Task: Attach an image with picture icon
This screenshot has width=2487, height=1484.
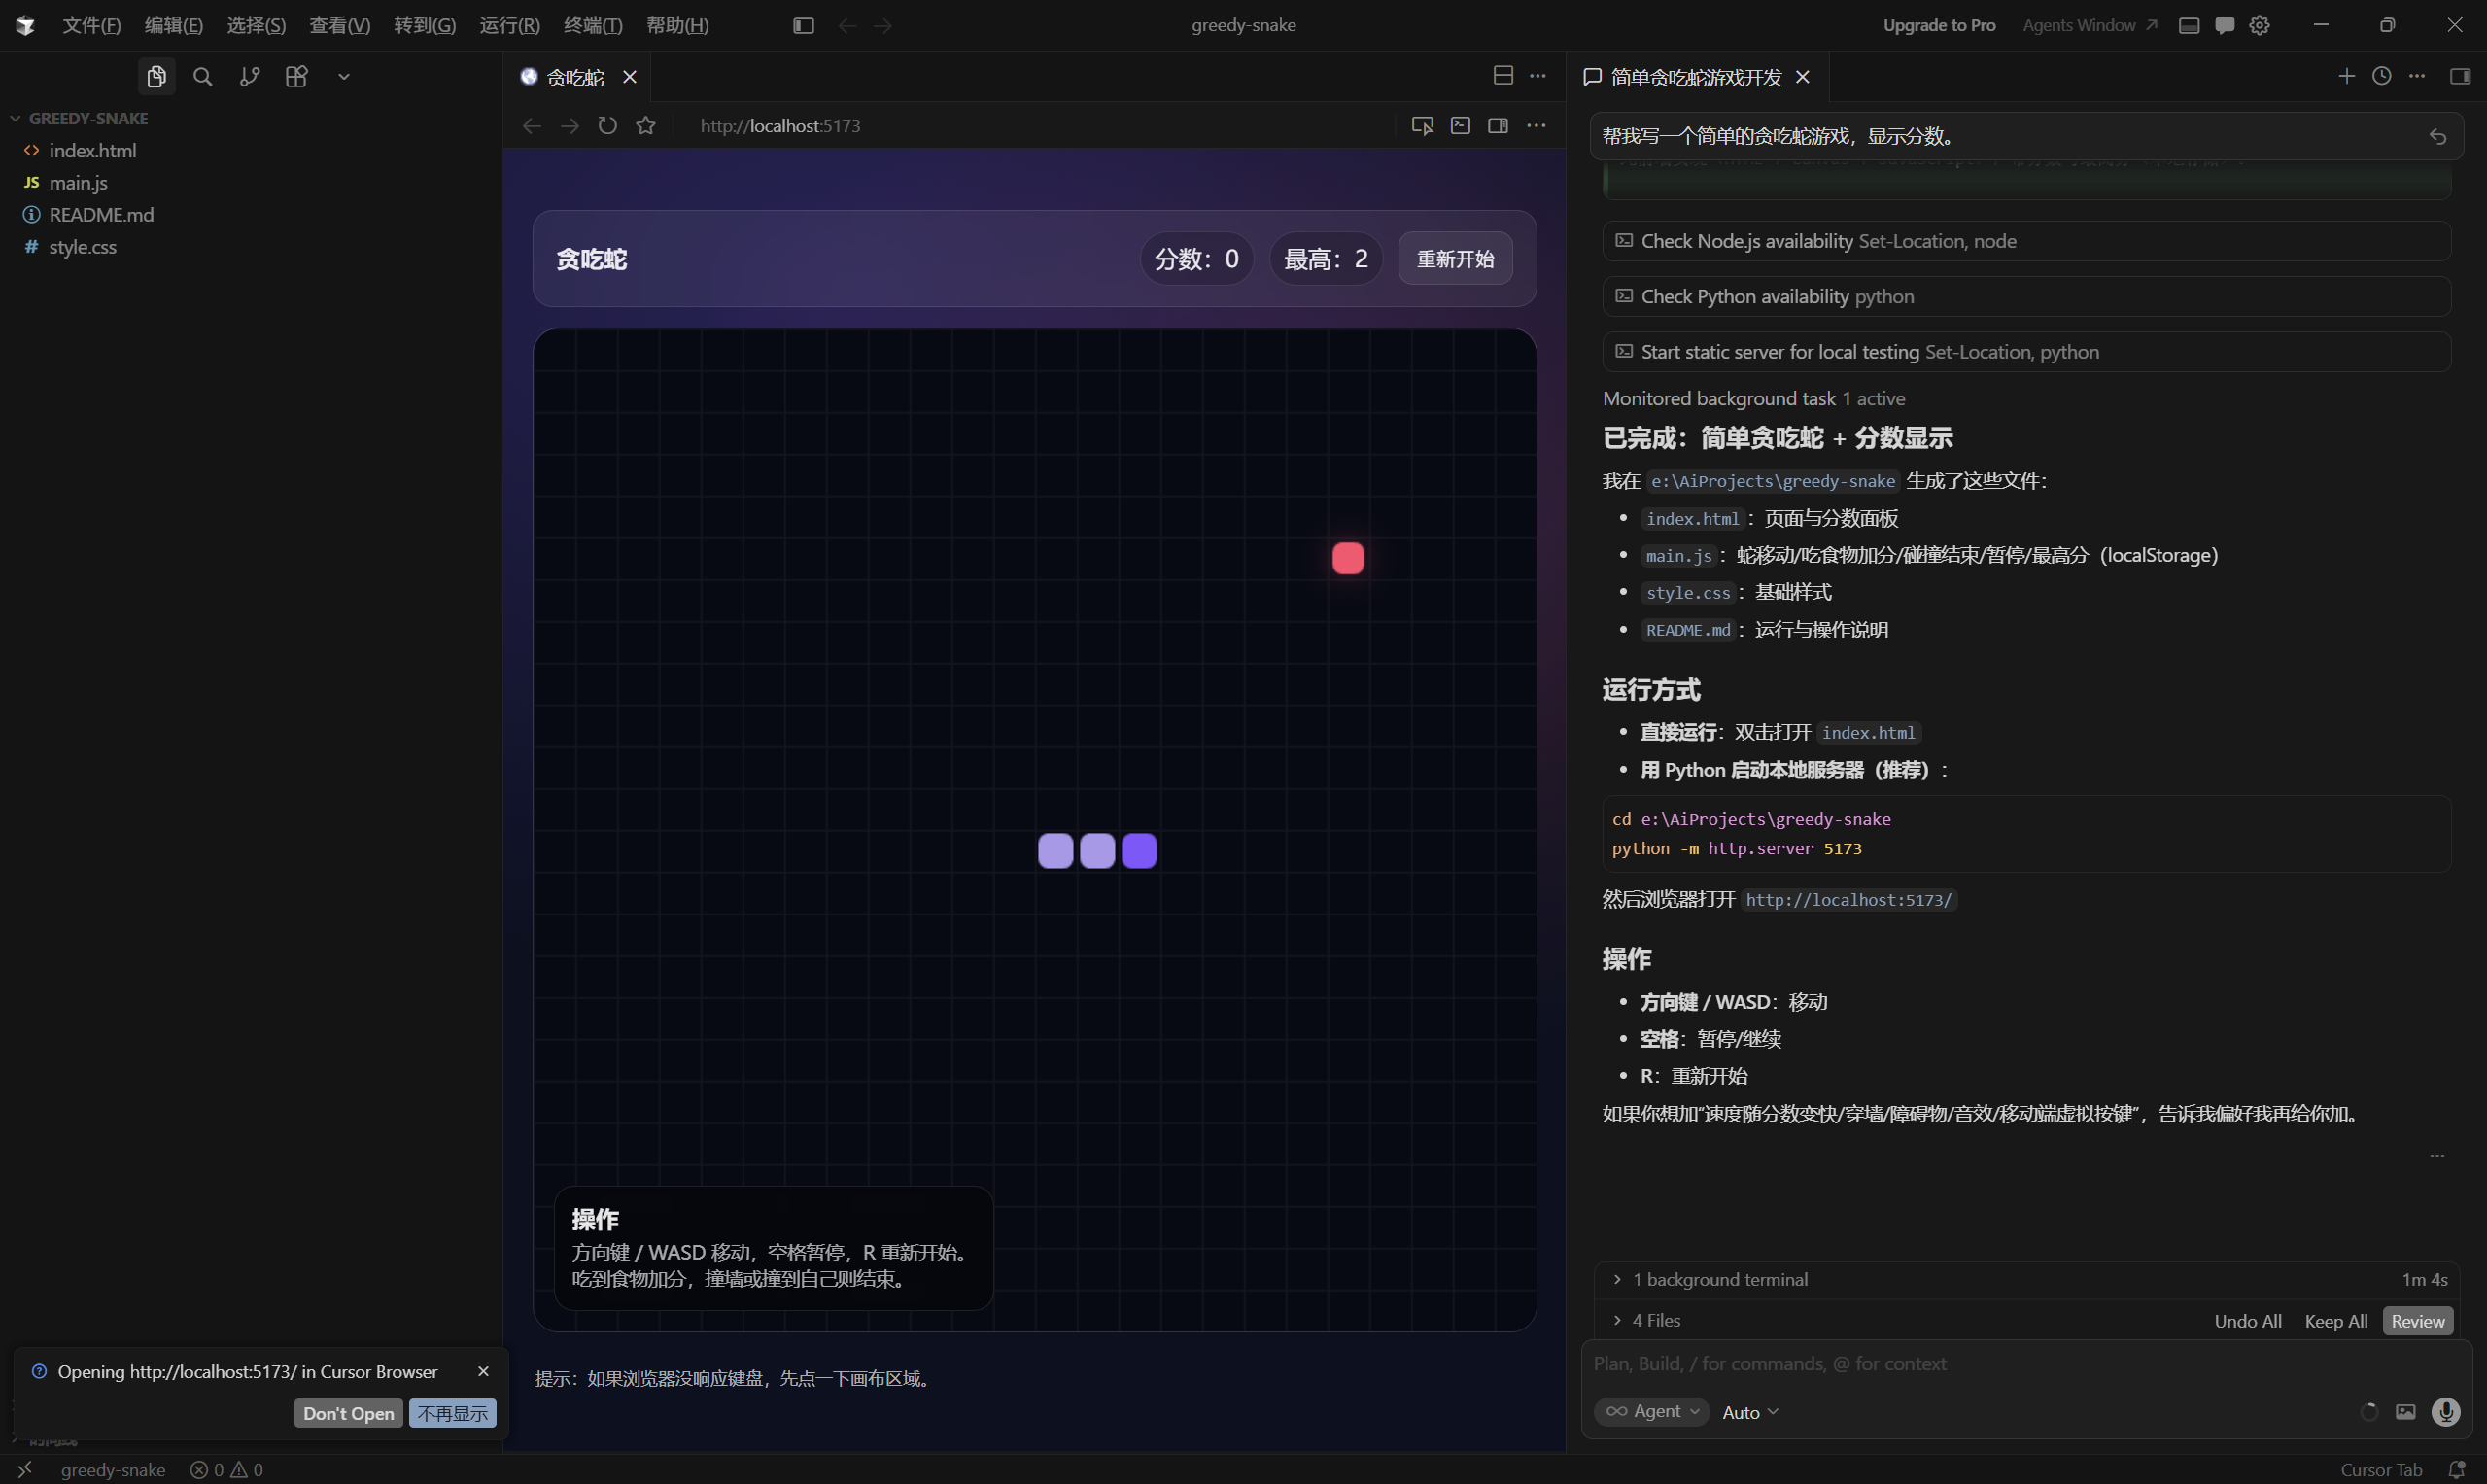Action: click(2405, 1412)
